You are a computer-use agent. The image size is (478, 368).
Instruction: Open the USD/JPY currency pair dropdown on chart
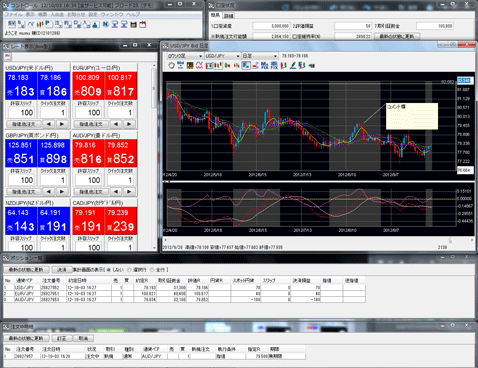point(222,56)
